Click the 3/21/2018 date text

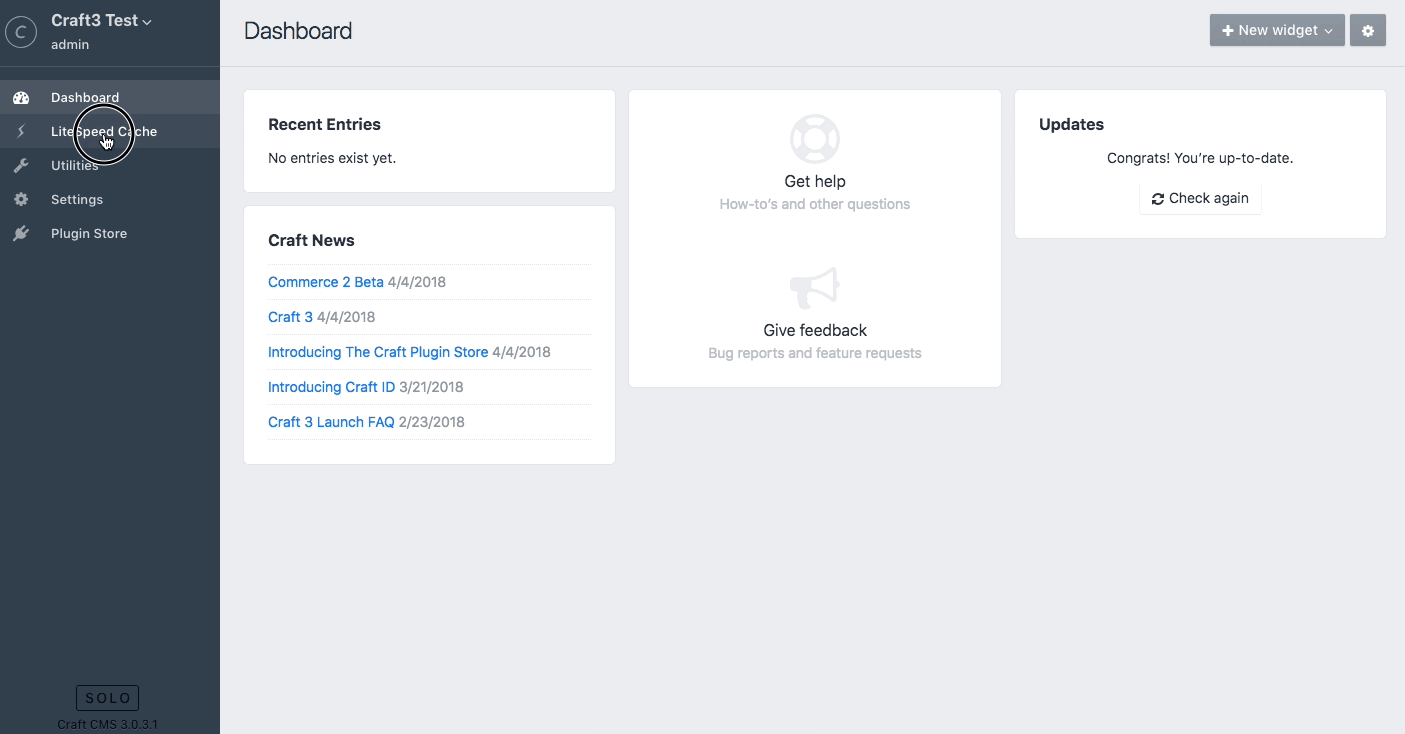[x=431, y=387]
